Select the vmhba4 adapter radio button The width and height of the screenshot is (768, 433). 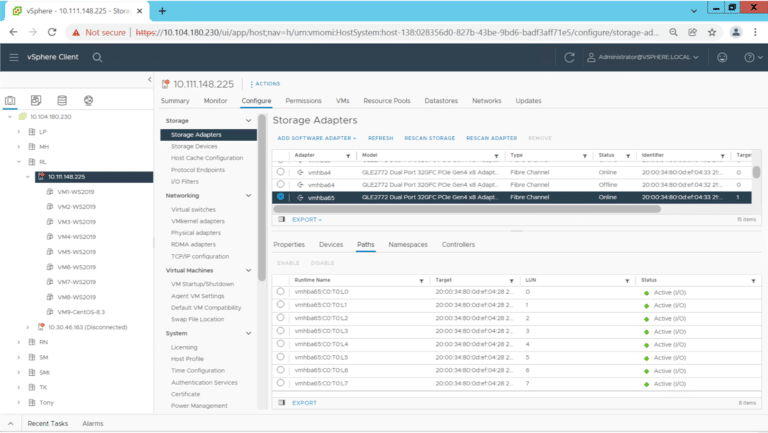pyautogui.click(x=280, y=172)
